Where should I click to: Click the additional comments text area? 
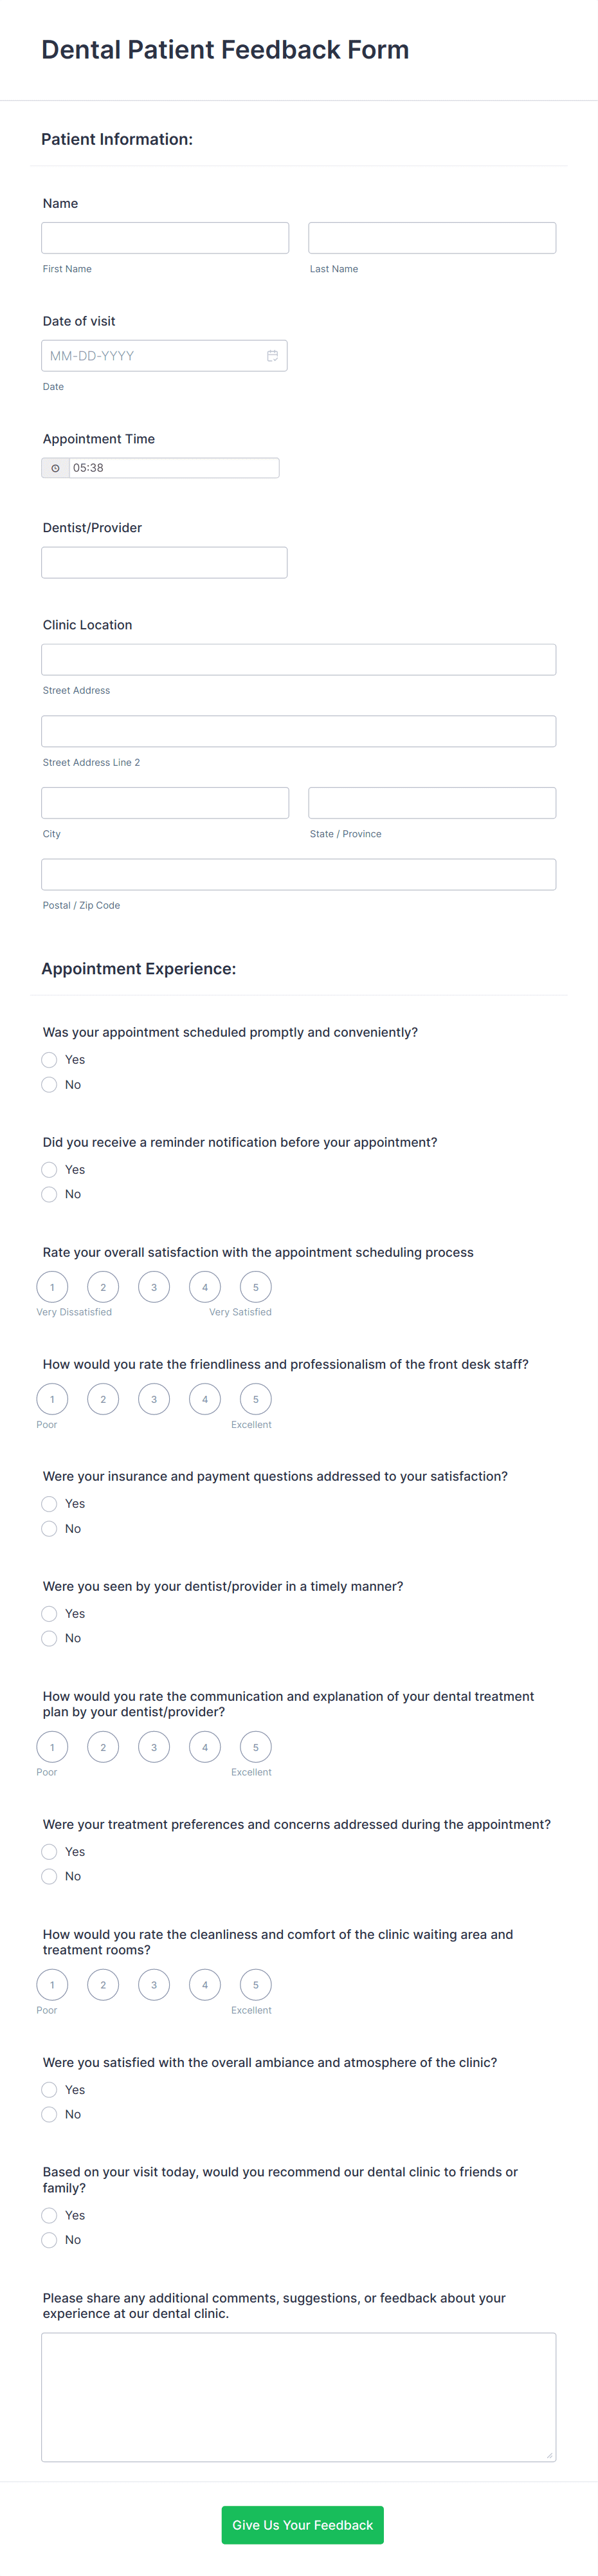[298, 2397]
